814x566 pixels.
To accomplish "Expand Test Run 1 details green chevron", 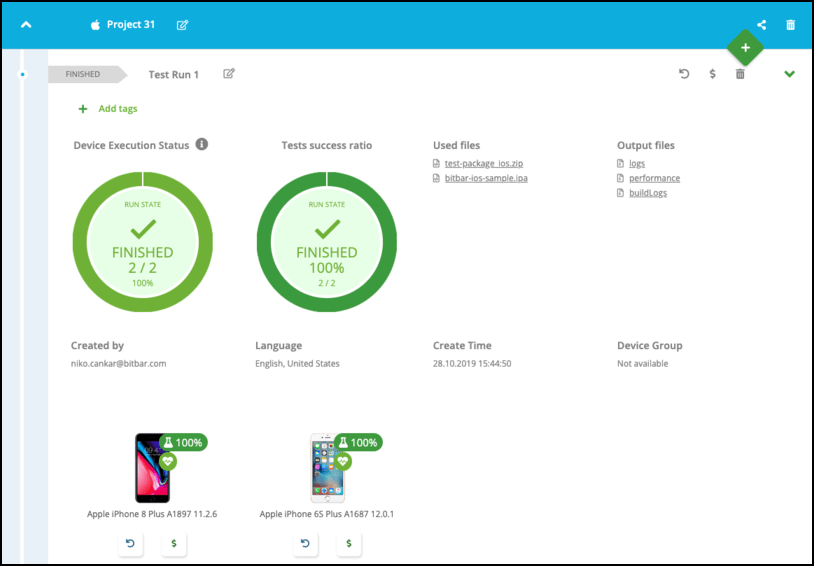I will click(x=790, y=74).
